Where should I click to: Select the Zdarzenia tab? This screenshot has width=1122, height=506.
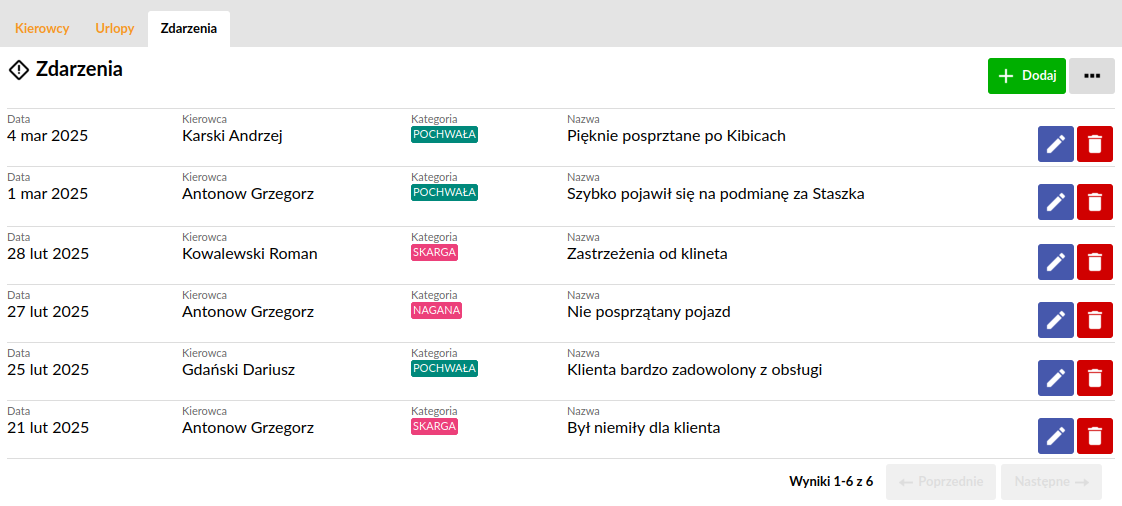pos(189,29)
